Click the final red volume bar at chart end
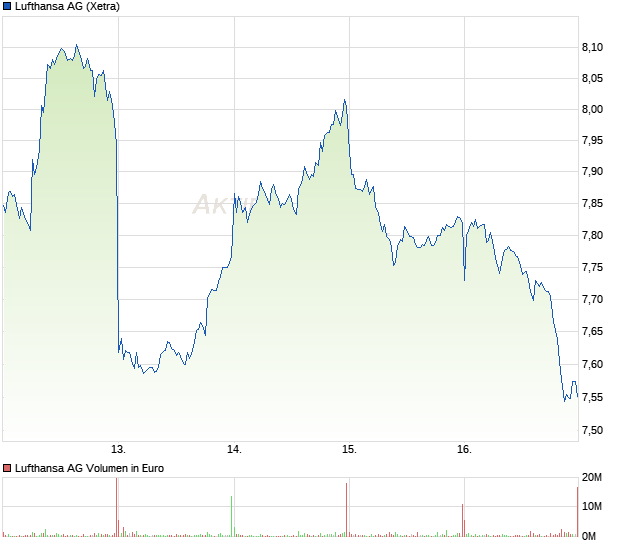The image size is (620, 546). pyautogui.click(x=577, y=512)
